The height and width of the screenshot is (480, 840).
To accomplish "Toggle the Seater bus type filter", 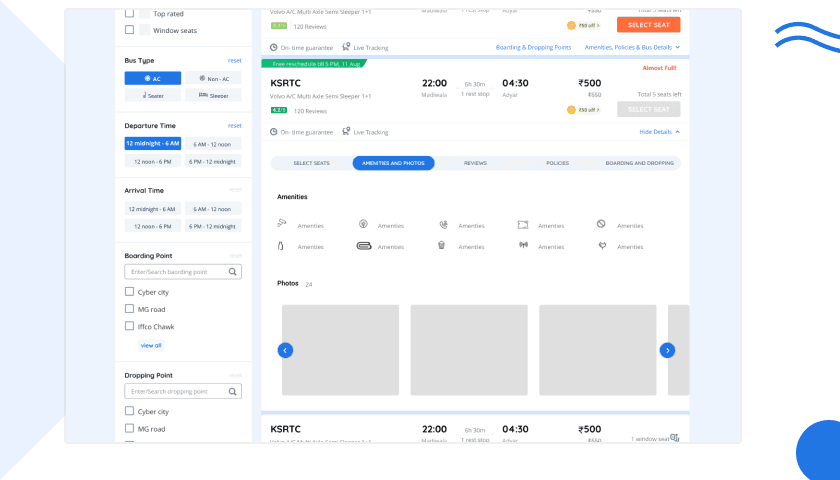I will click(153, 95).
